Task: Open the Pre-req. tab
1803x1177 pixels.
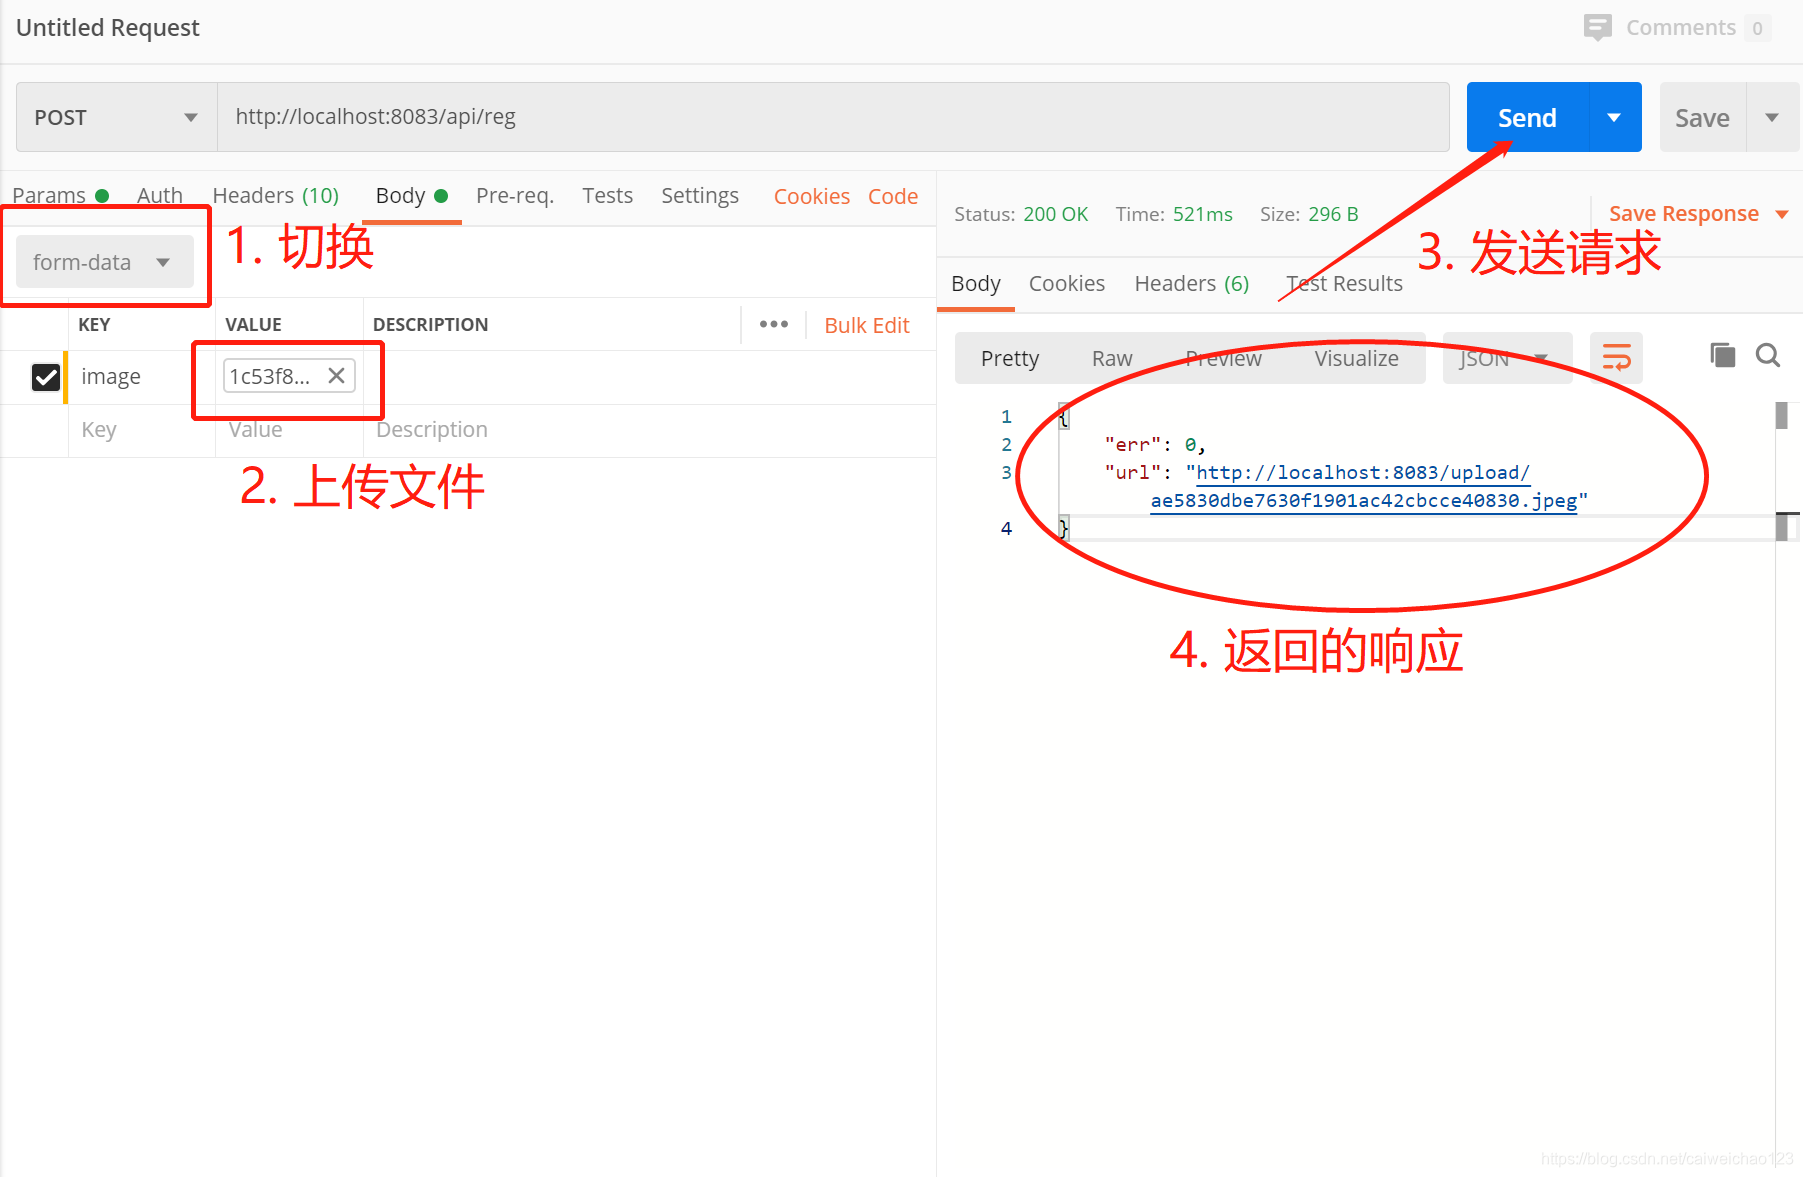Action: pos(515,196)
